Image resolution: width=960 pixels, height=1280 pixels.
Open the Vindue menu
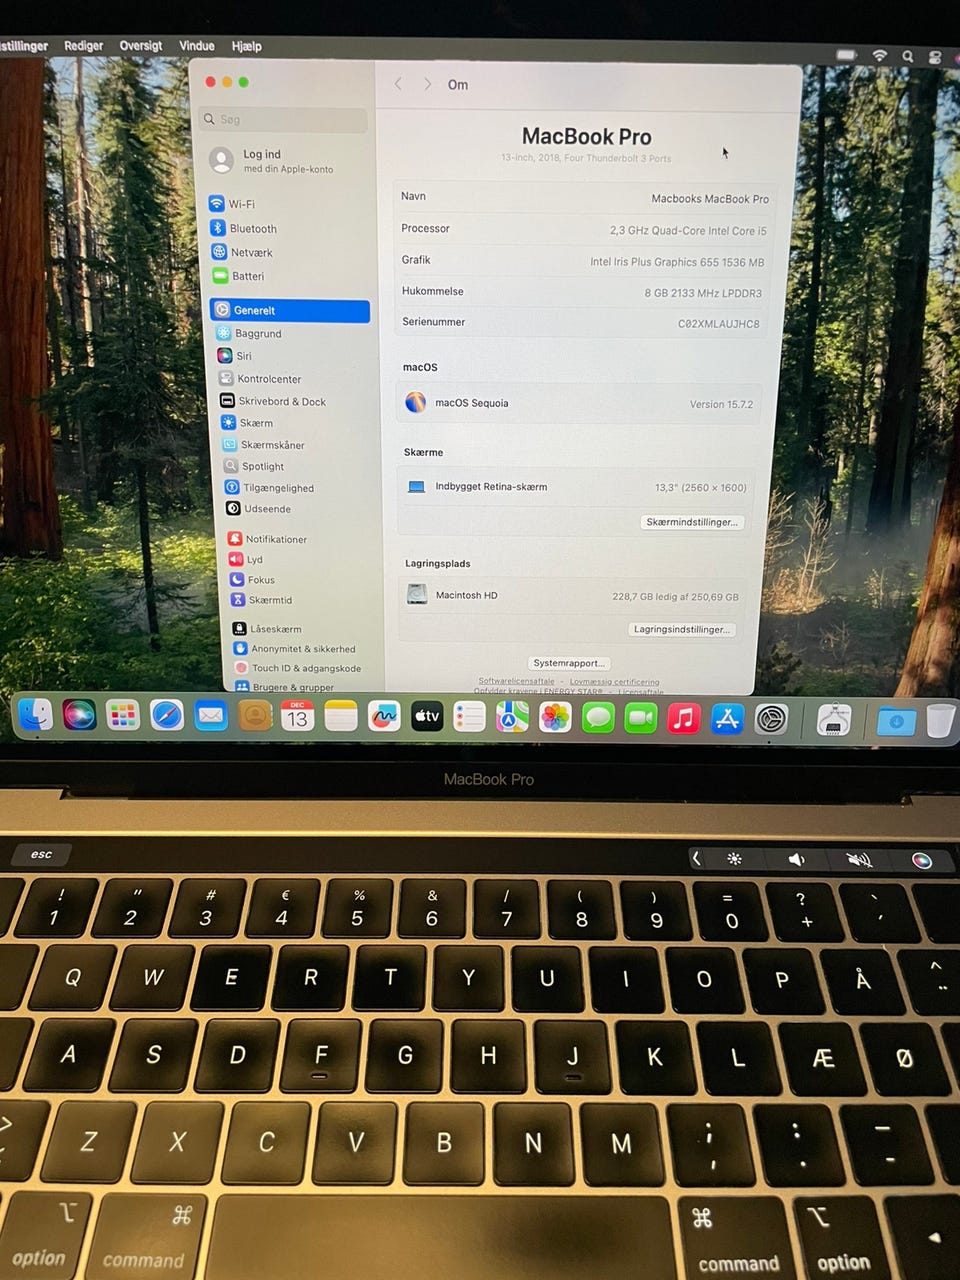(197, 46)
